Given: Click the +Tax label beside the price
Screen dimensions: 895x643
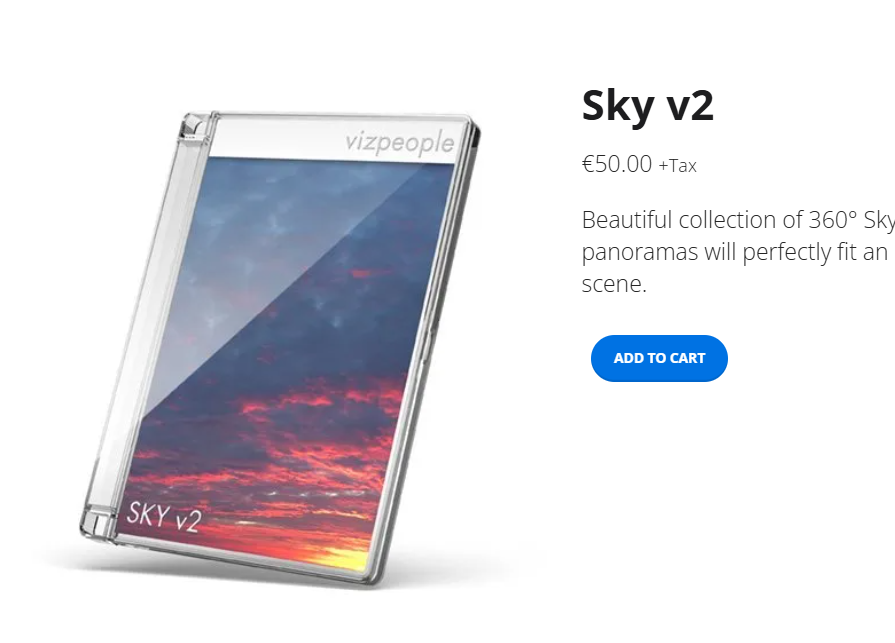Looking at the screenshot, I should point(678,166).
